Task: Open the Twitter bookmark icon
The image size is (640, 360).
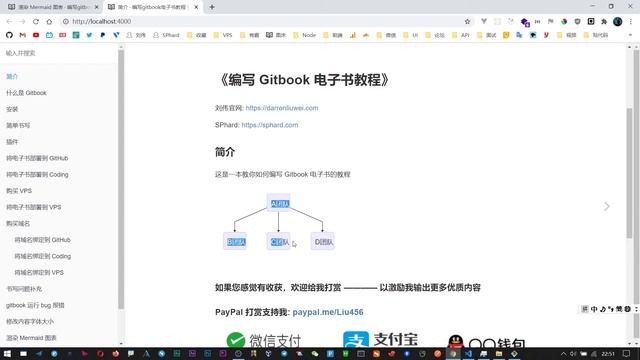Action: (x=89, y=35)
